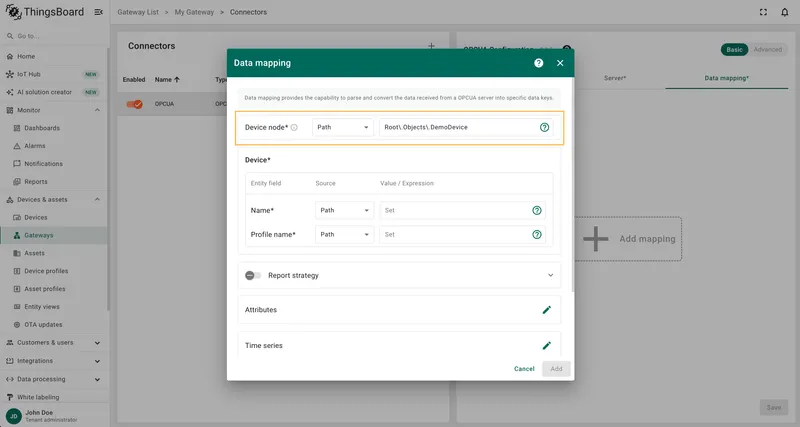Enable the Report strategy toggle
Viewport: 800px width, 427px height.
253,275
